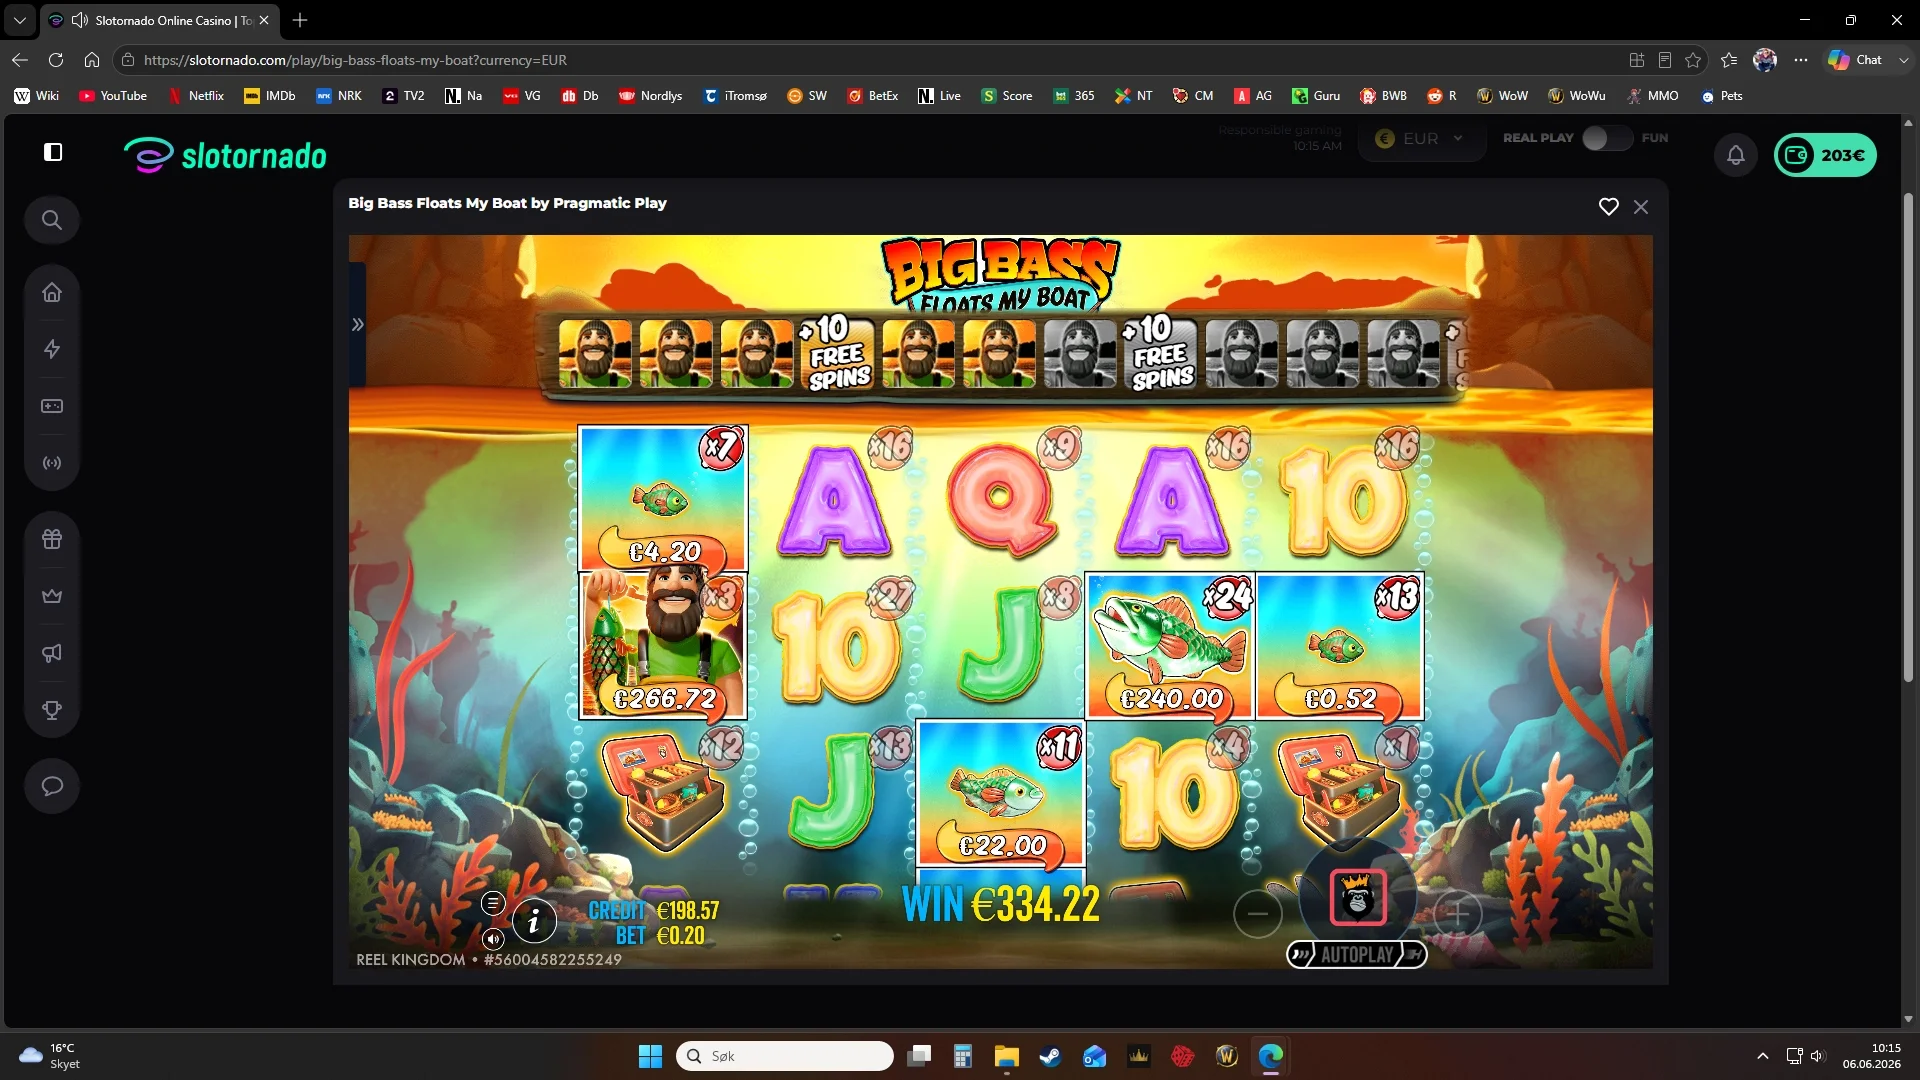Open the Autoplay options
Viewport: 1920px width, 1080px height.
tap(1357, 955)
